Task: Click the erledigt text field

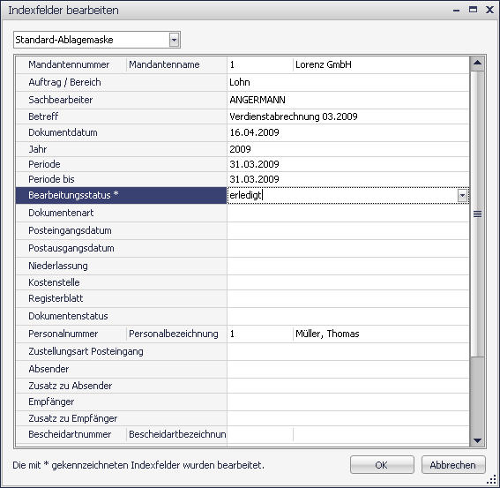Action: tap(343, 195)
